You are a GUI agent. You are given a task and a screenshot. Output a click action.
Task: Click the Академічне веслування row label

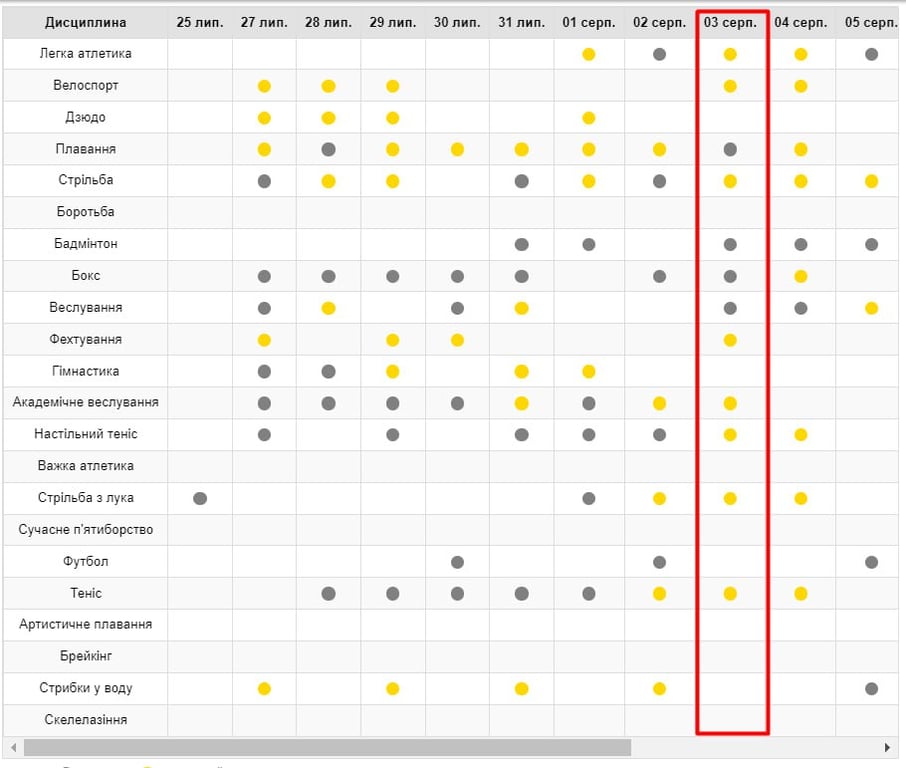pos(85,403)
